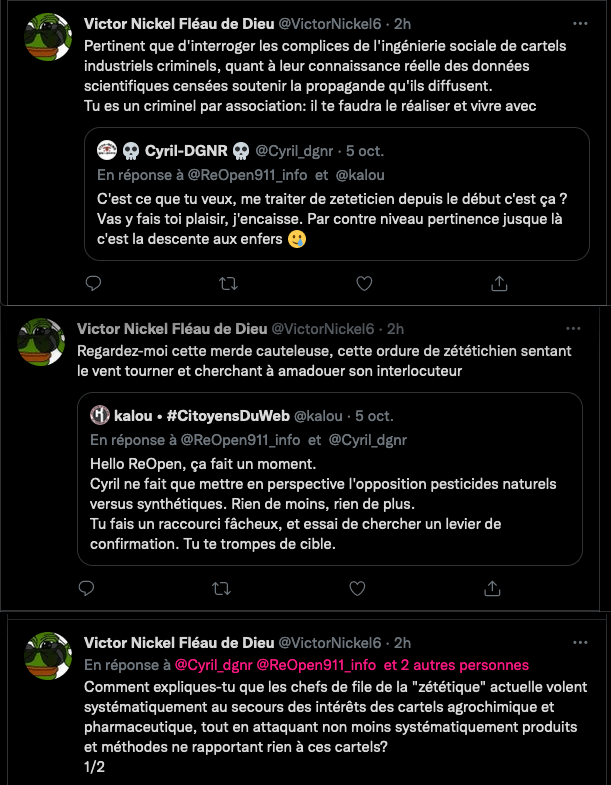Open more options on the "Regardez-moi" tweet
The image size is (611, 785).
click(x=572, y=328)
